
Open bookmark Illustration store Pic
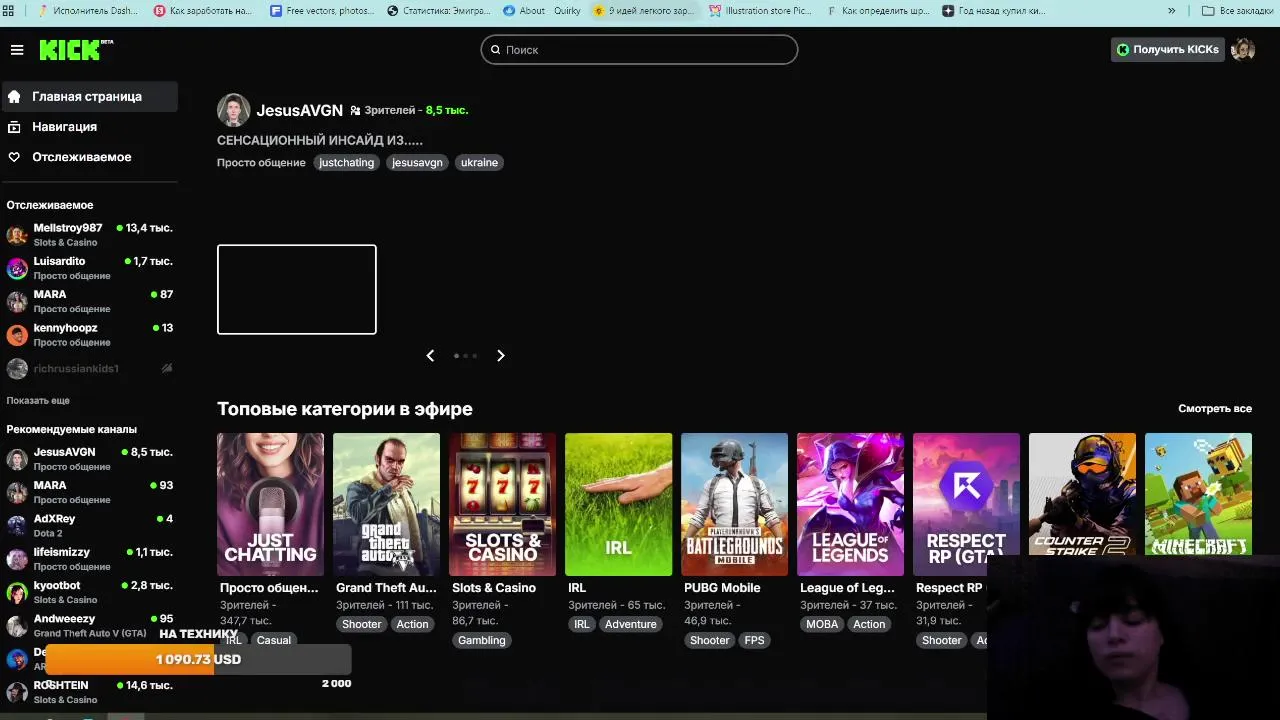pyautogui.click(x=761, y=11)
